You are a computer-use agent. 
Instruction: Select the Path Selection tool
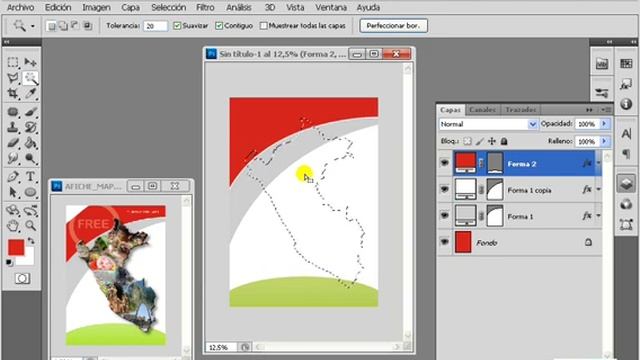[x=13, y=192]
